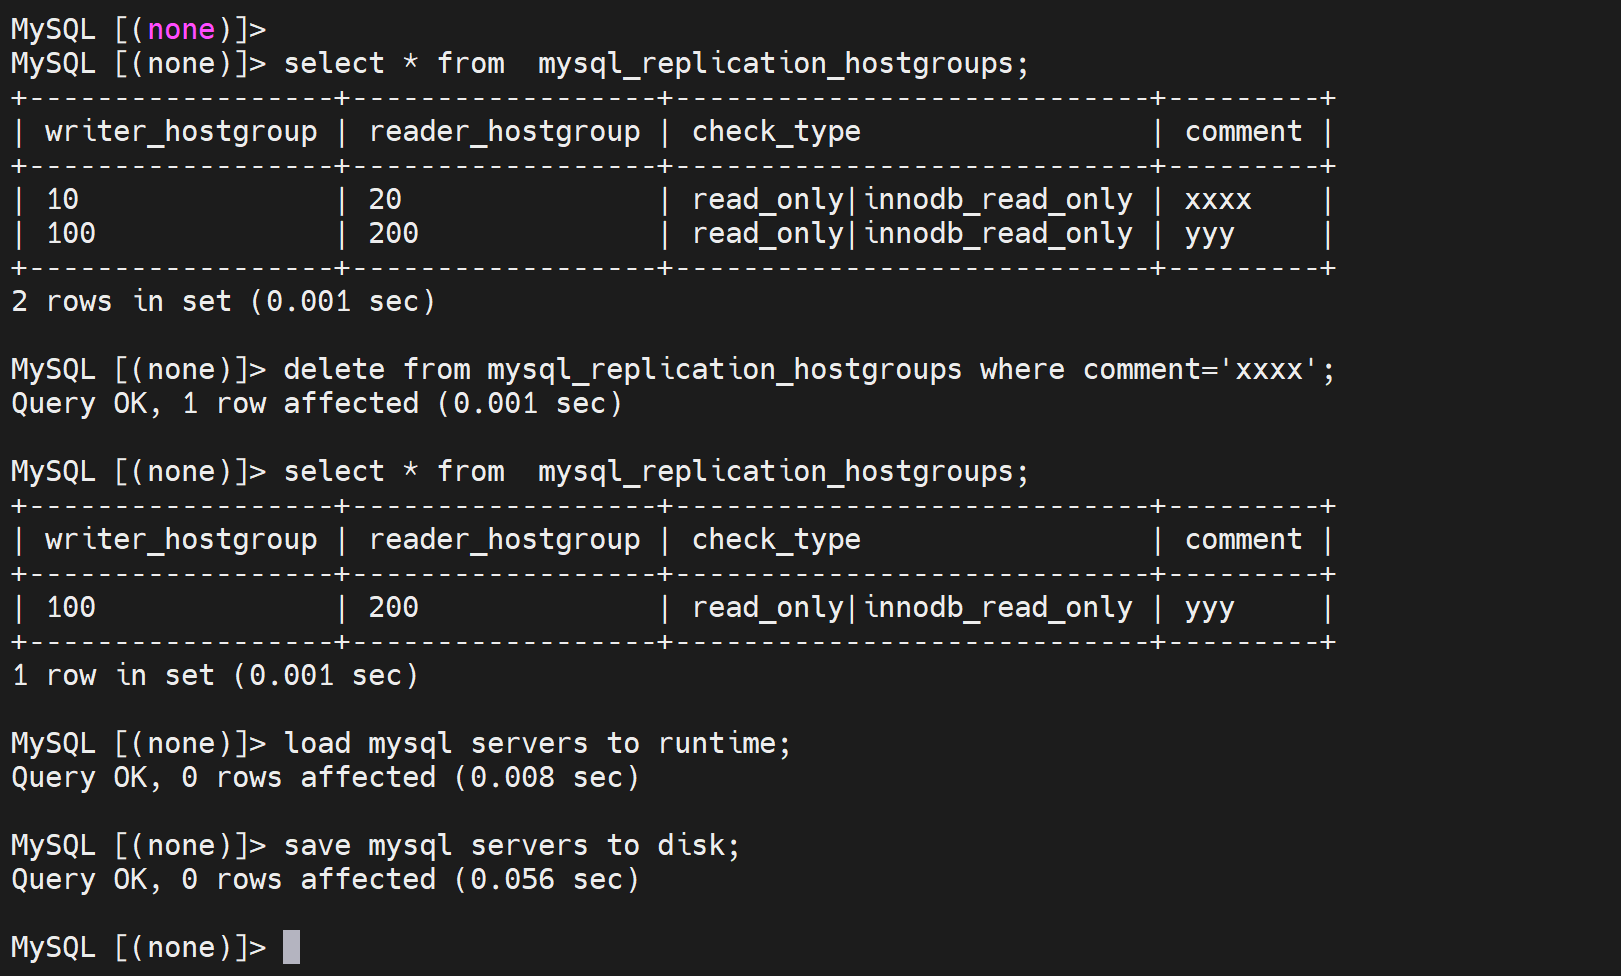Click the 'xxxx' comment value in the first table
Image resolution: width=1621 pixels, height=976 pixels.
(x=1217, y=200)
